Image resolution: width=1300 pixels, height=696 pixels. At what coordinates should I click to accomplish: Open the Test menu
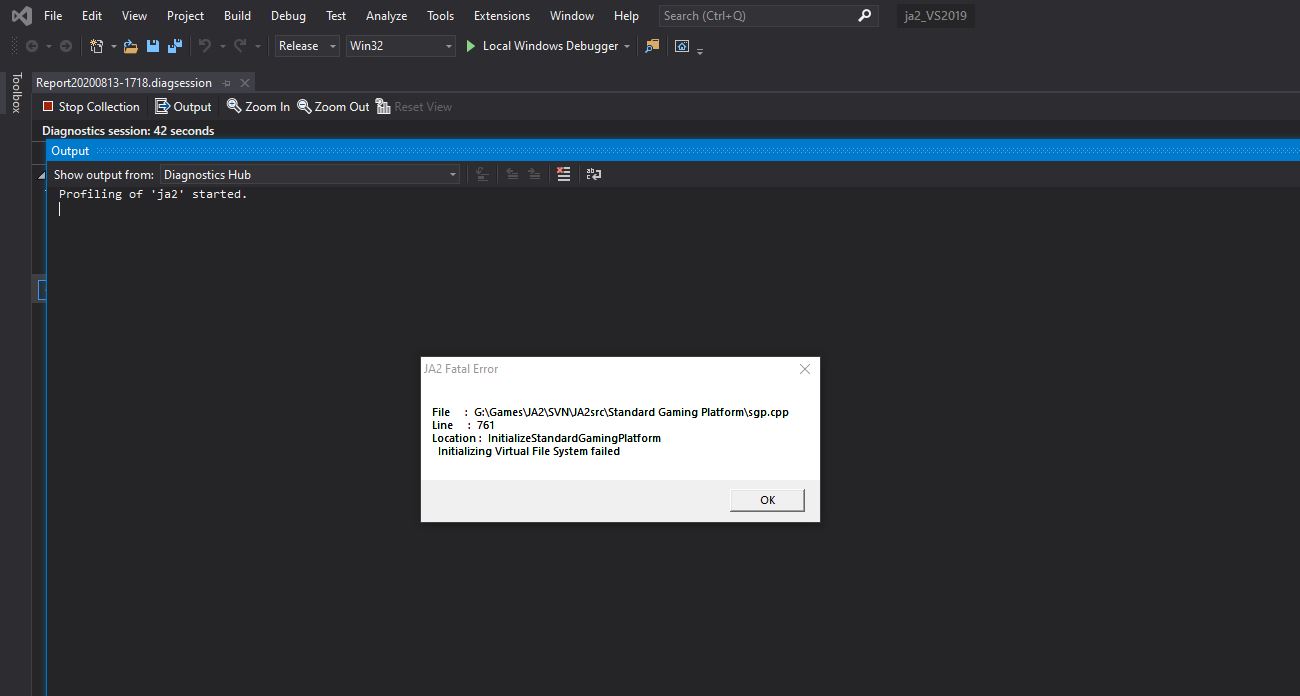pos(336,16)
